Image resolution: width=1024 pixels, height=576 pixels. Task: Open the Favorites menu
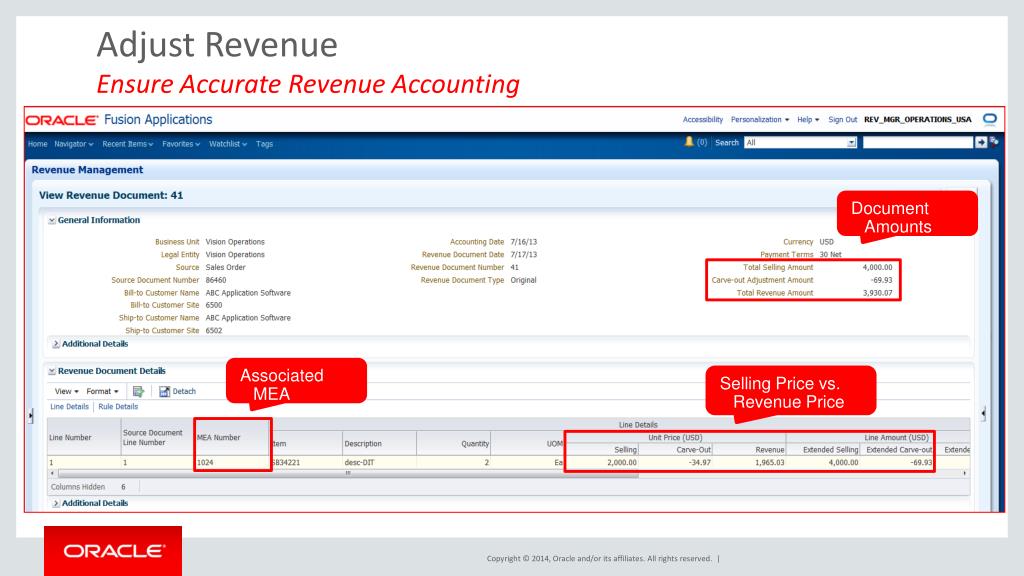click(181, 144)
